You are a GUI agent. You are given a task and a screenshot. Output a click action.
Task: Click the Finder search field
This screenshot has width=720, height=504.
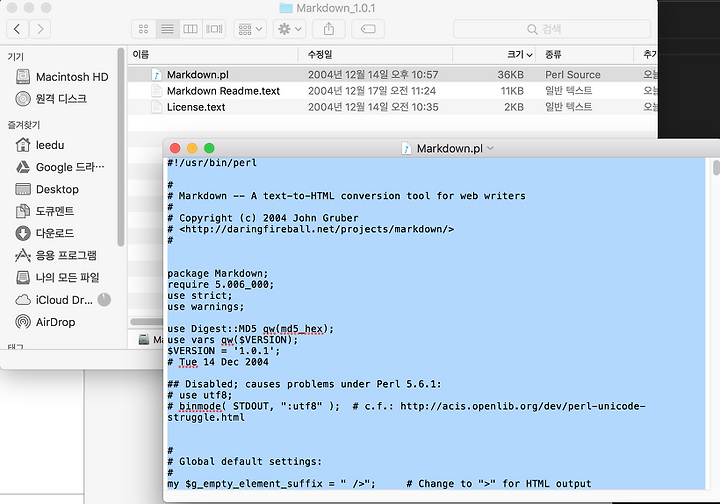[551, 29]
